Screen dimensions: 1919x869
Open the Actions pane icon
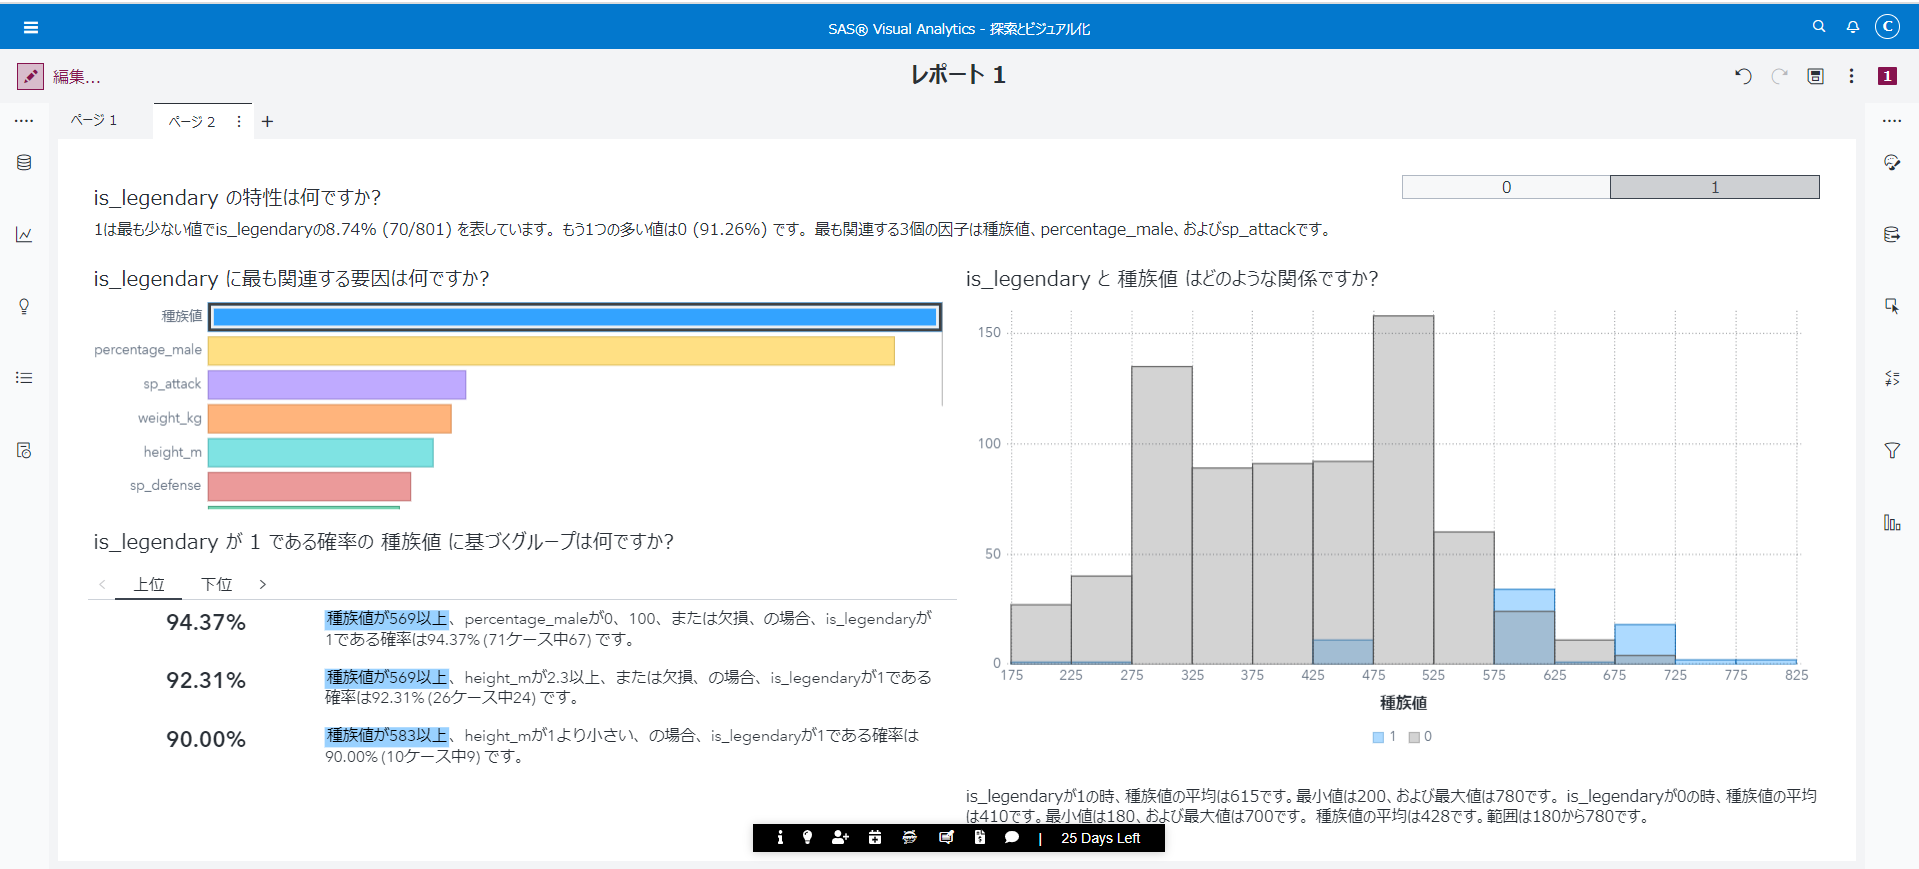tap(1892, 307)
